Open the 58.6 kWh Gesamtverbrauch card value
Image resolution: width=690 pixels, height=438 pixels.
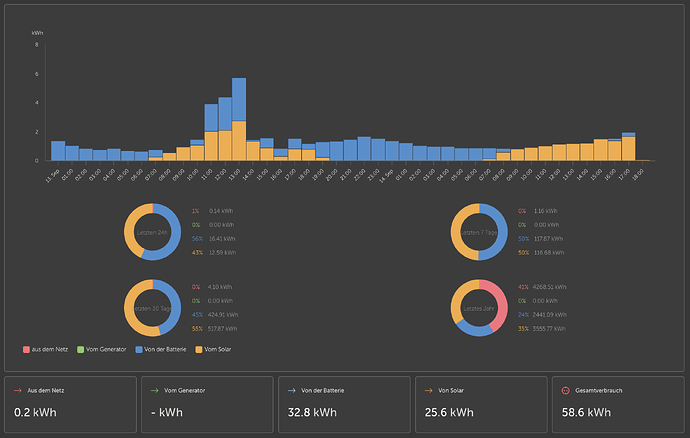point(586,412)
